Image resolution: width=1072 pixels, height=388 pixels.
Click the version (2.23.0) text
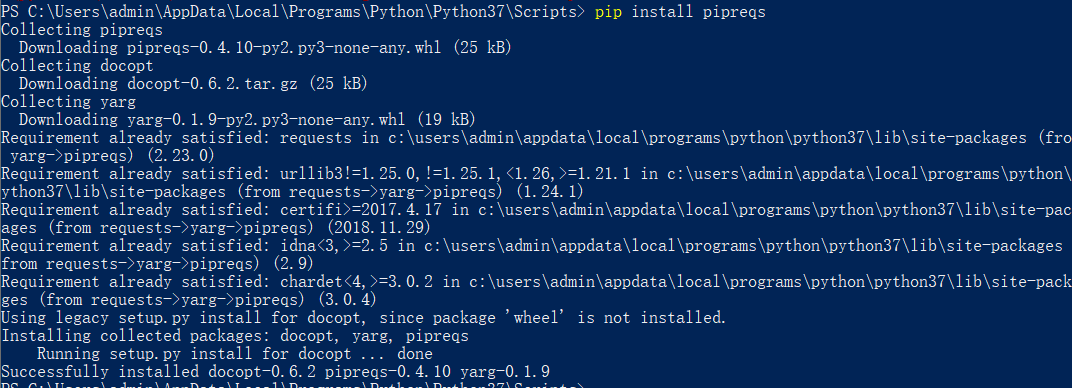coord(187,156)
